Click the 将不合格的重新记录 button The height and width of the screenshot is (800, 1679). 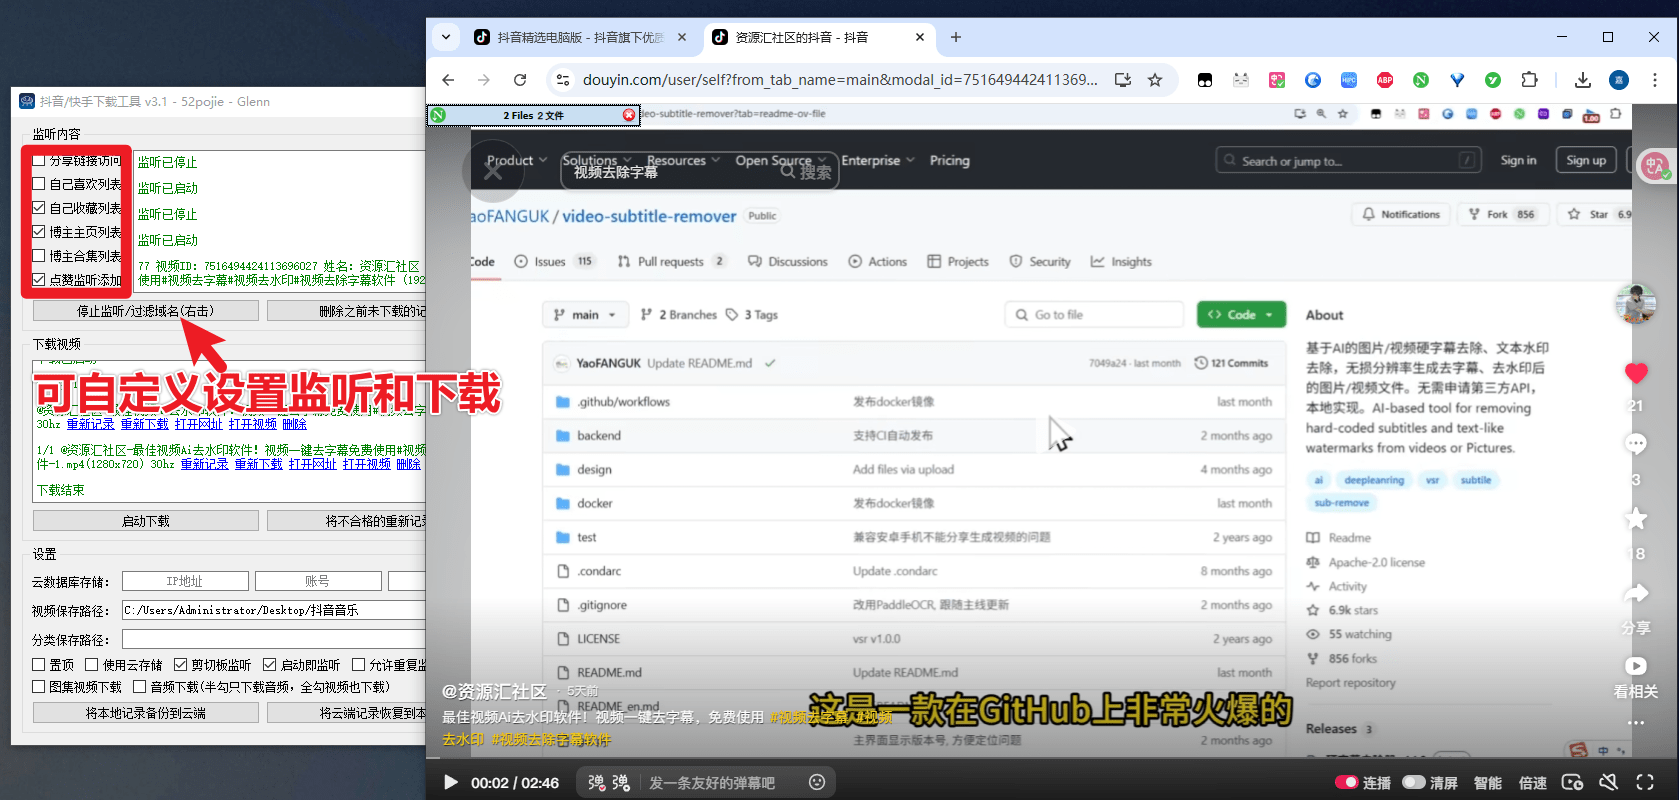(347, 521)
